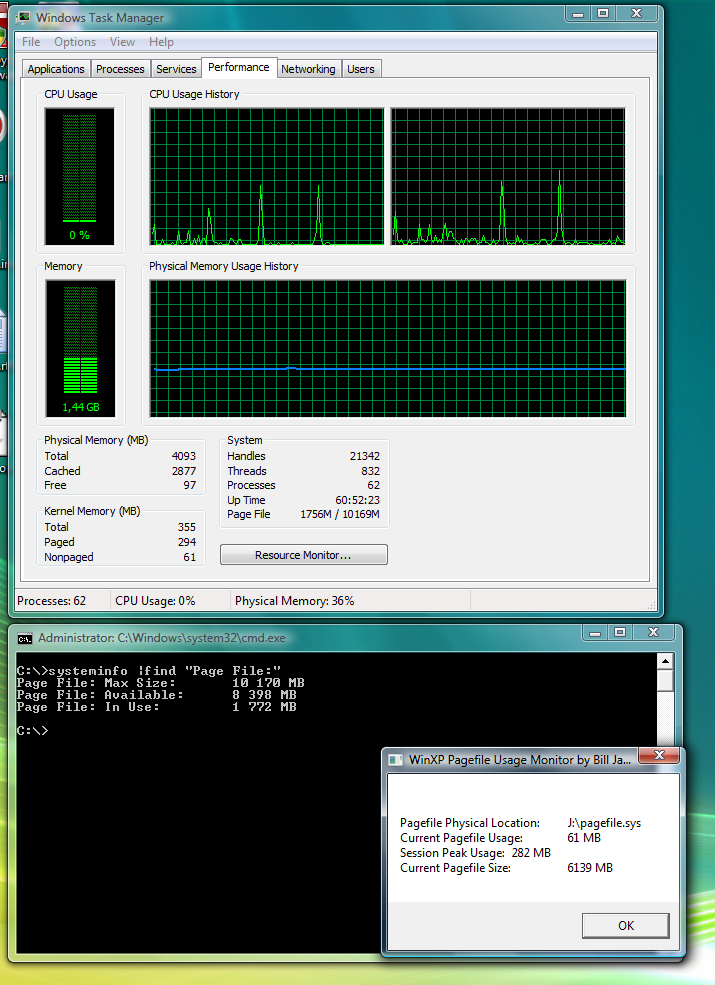Open the Options menu in Task Manager
715x985 pixels.
[x=75, y=42]
